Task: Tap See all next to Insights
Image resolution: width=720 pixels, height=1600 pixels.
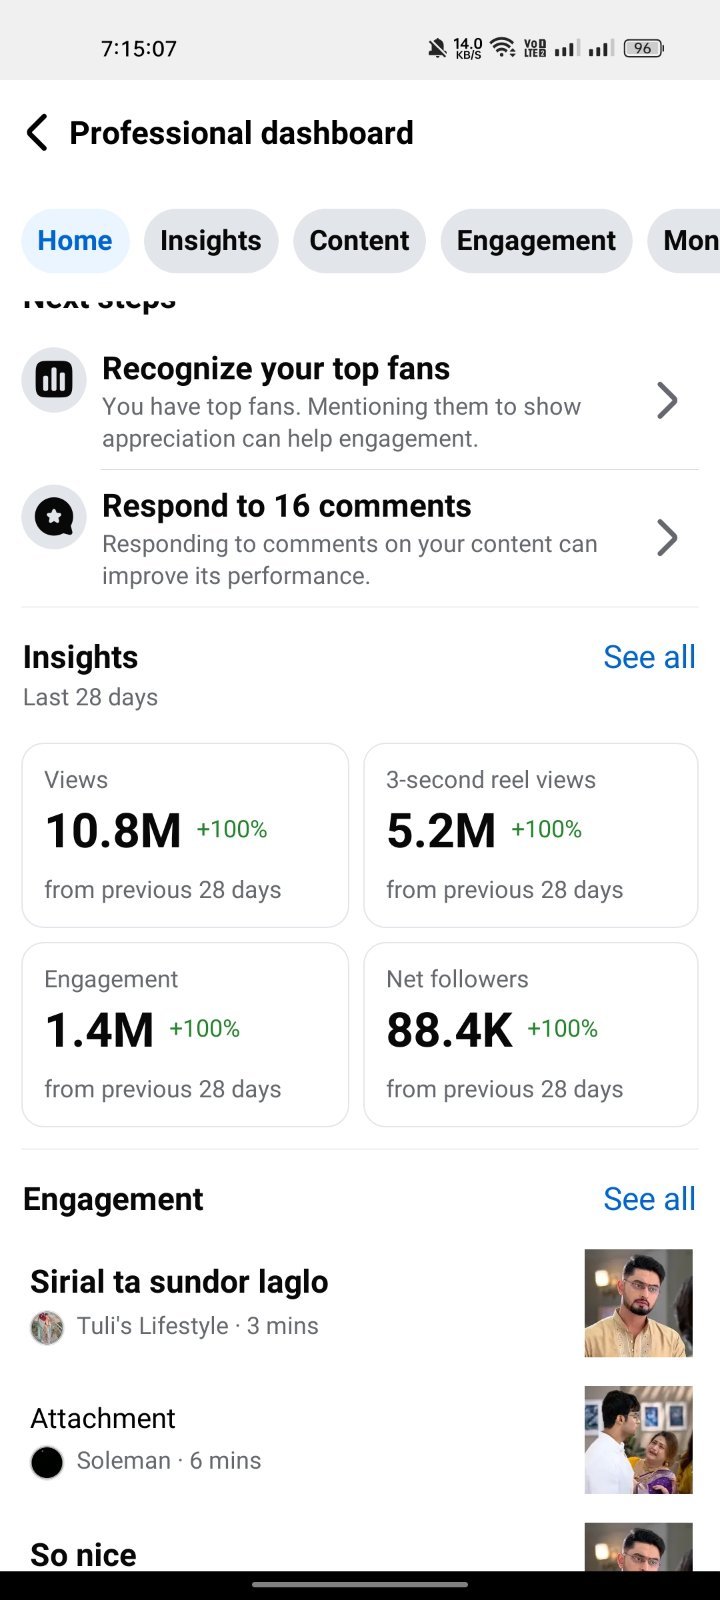Action: 649,657
